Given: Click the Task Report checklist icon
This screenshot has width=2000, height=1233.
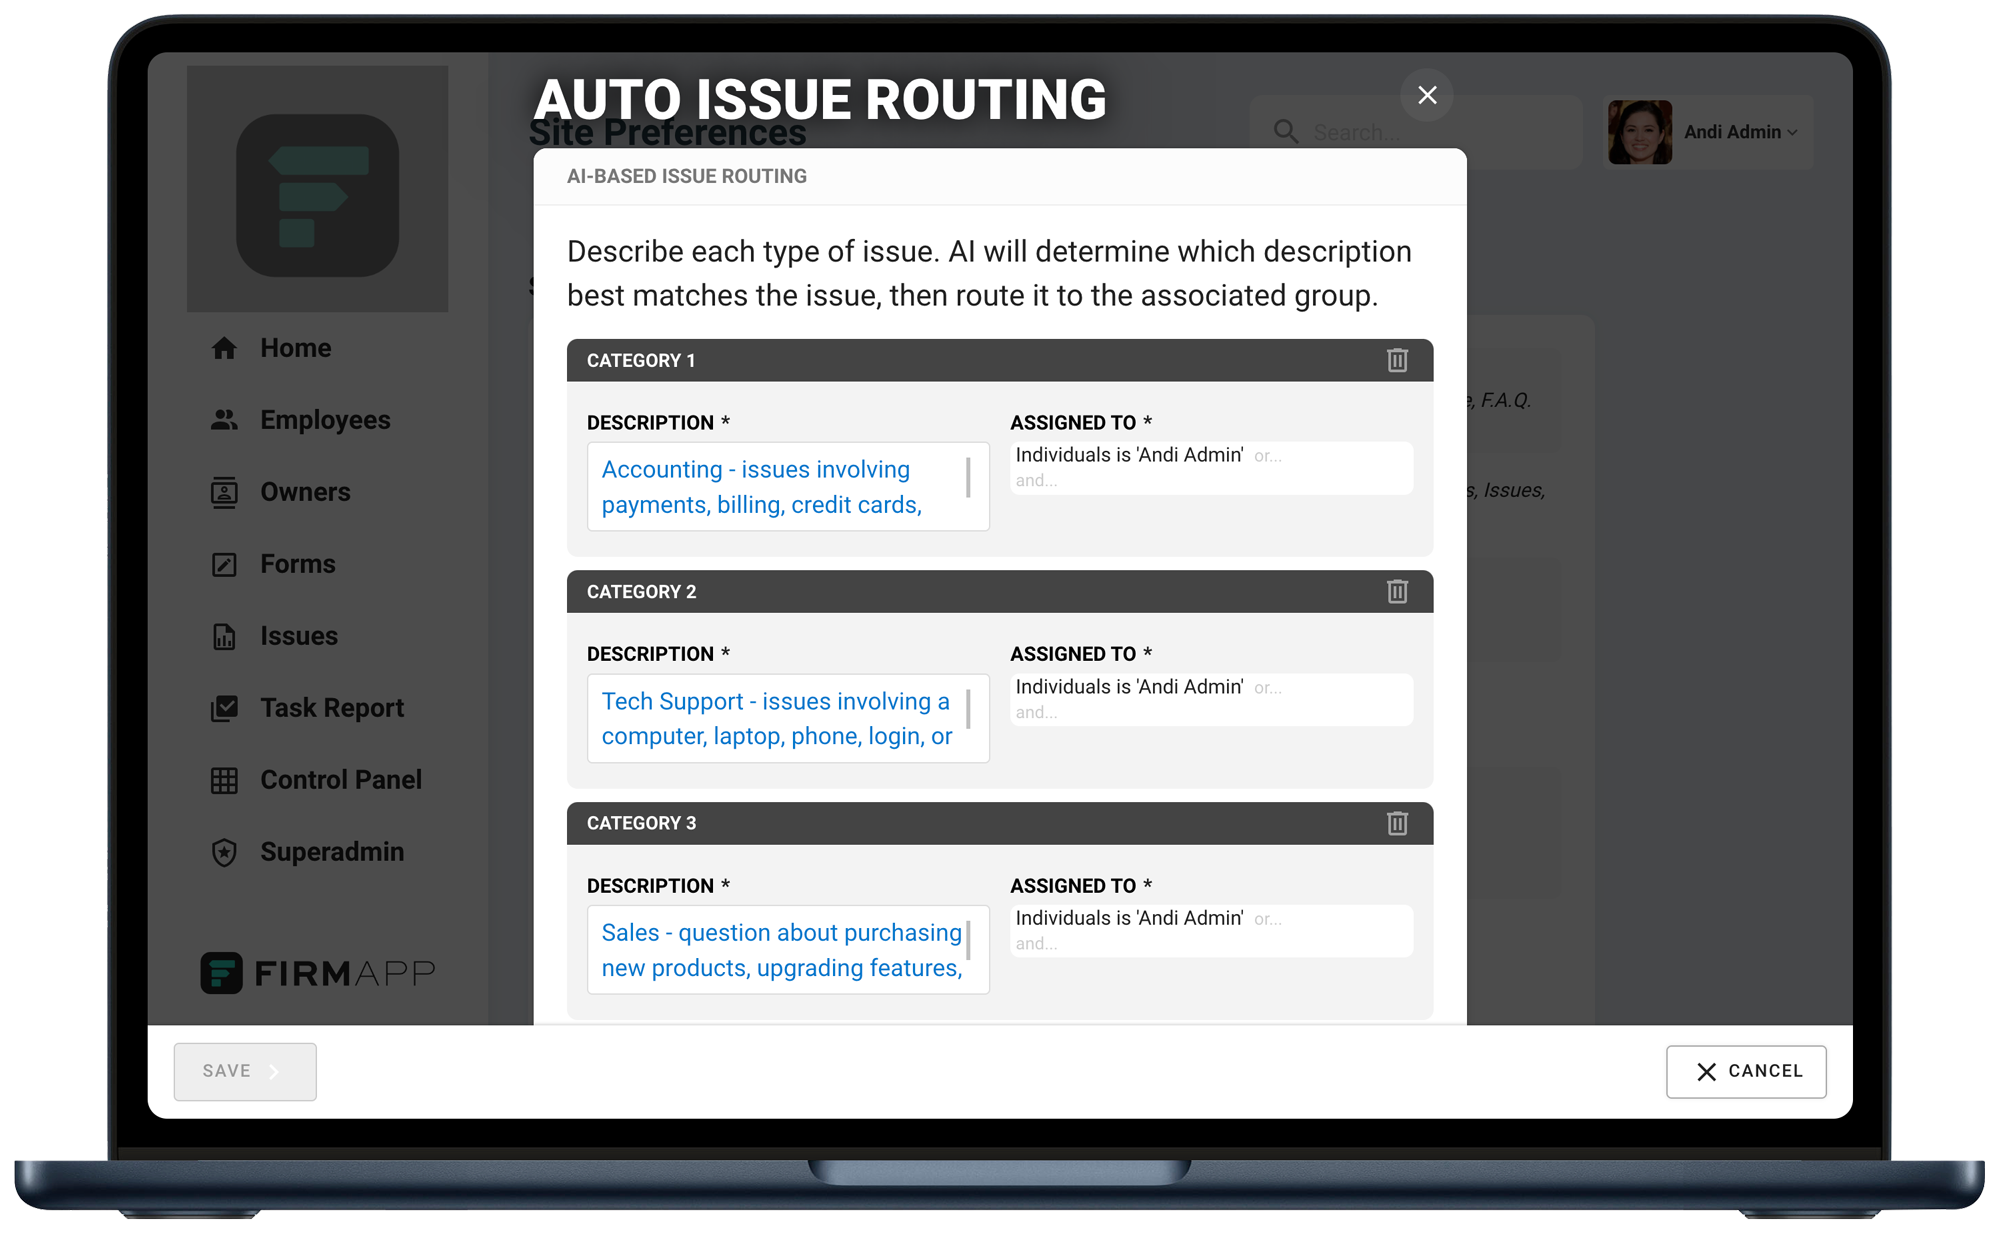Looking at the screenshot, I should (x=224, y=708).
